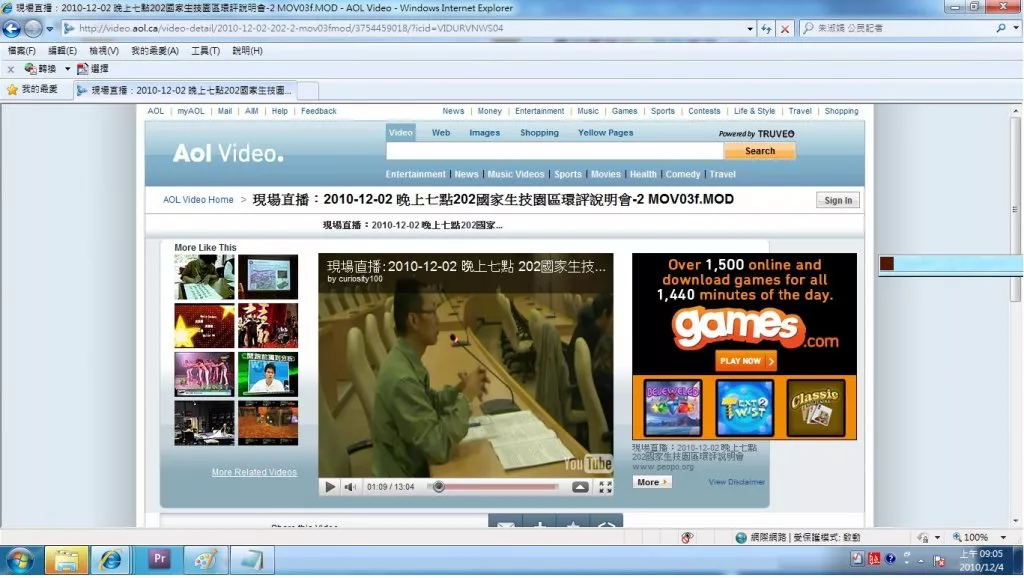Screen dimensions: 1024x578
Task: Open the myAOL link
Action: pos(191,111)
